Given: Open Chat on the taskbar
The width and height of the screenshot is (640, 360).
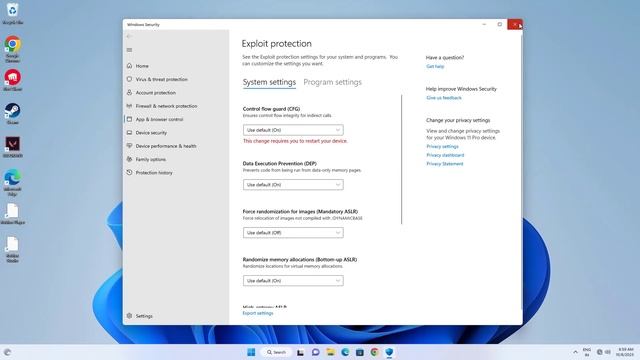Looking at the screenshot, I should 316,352.
